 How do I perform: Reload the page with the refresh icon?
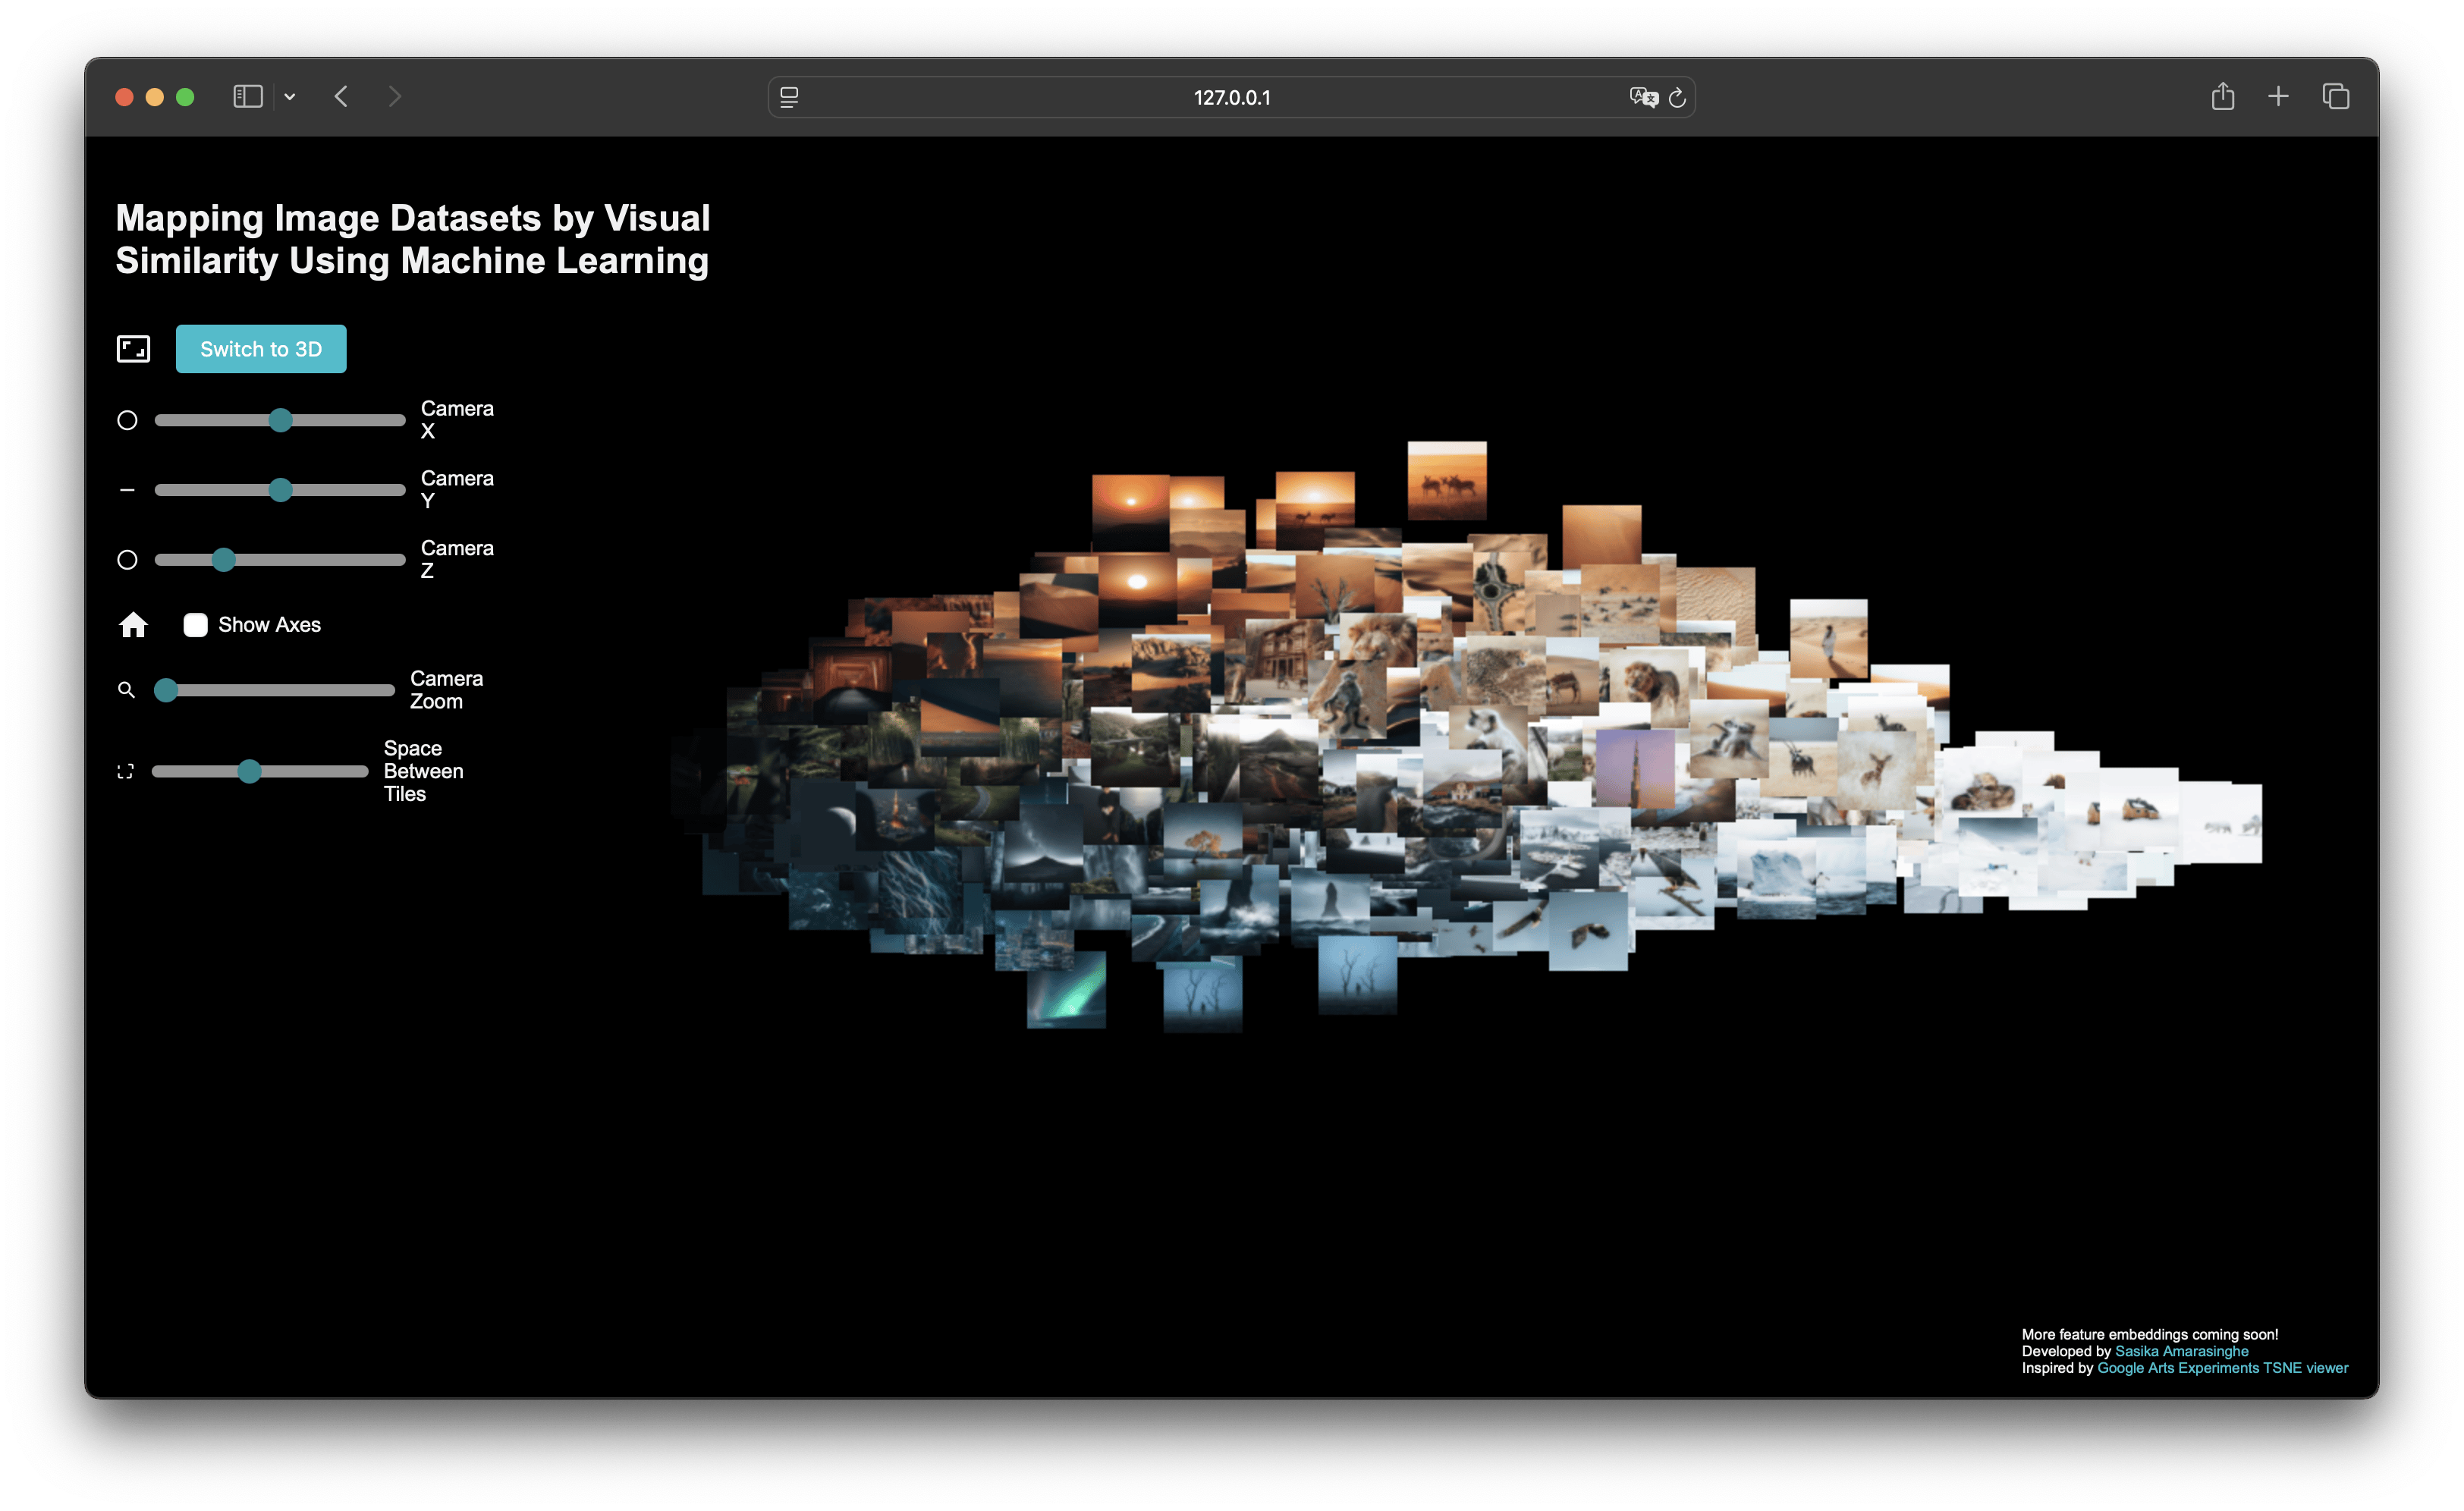point(1677,97)
